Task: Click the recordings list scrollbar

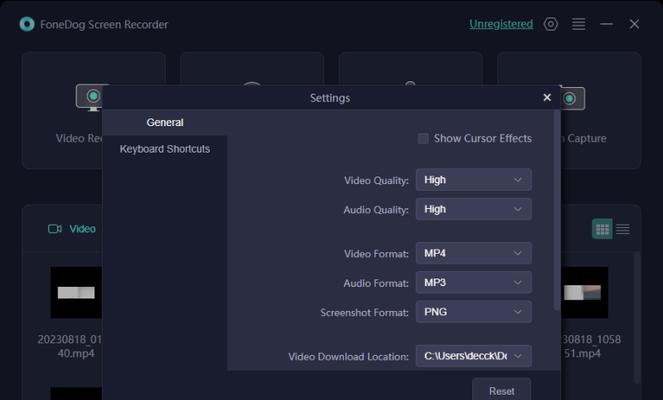Action: click(637, 317)
